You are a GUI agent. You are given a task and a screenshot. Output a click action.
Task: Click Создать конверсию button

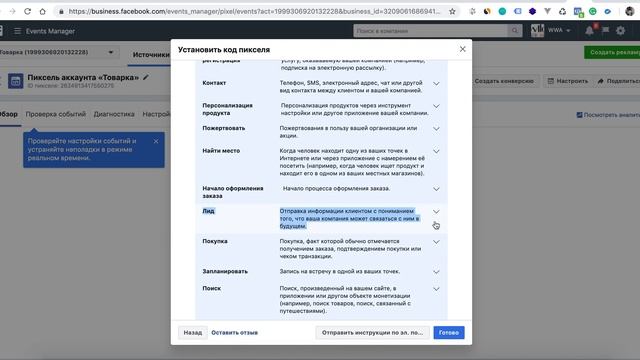tap(504, 81)
